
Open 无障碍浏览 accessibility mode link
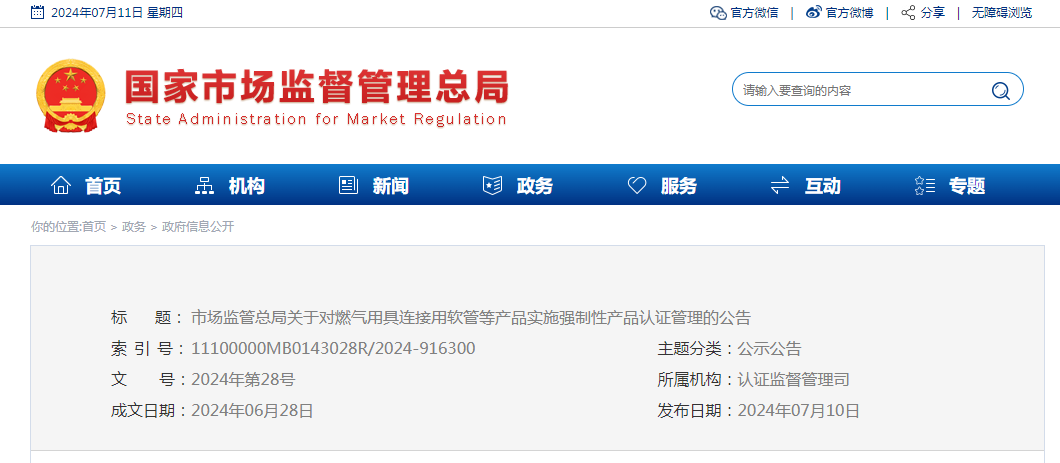pos(1003,13)
